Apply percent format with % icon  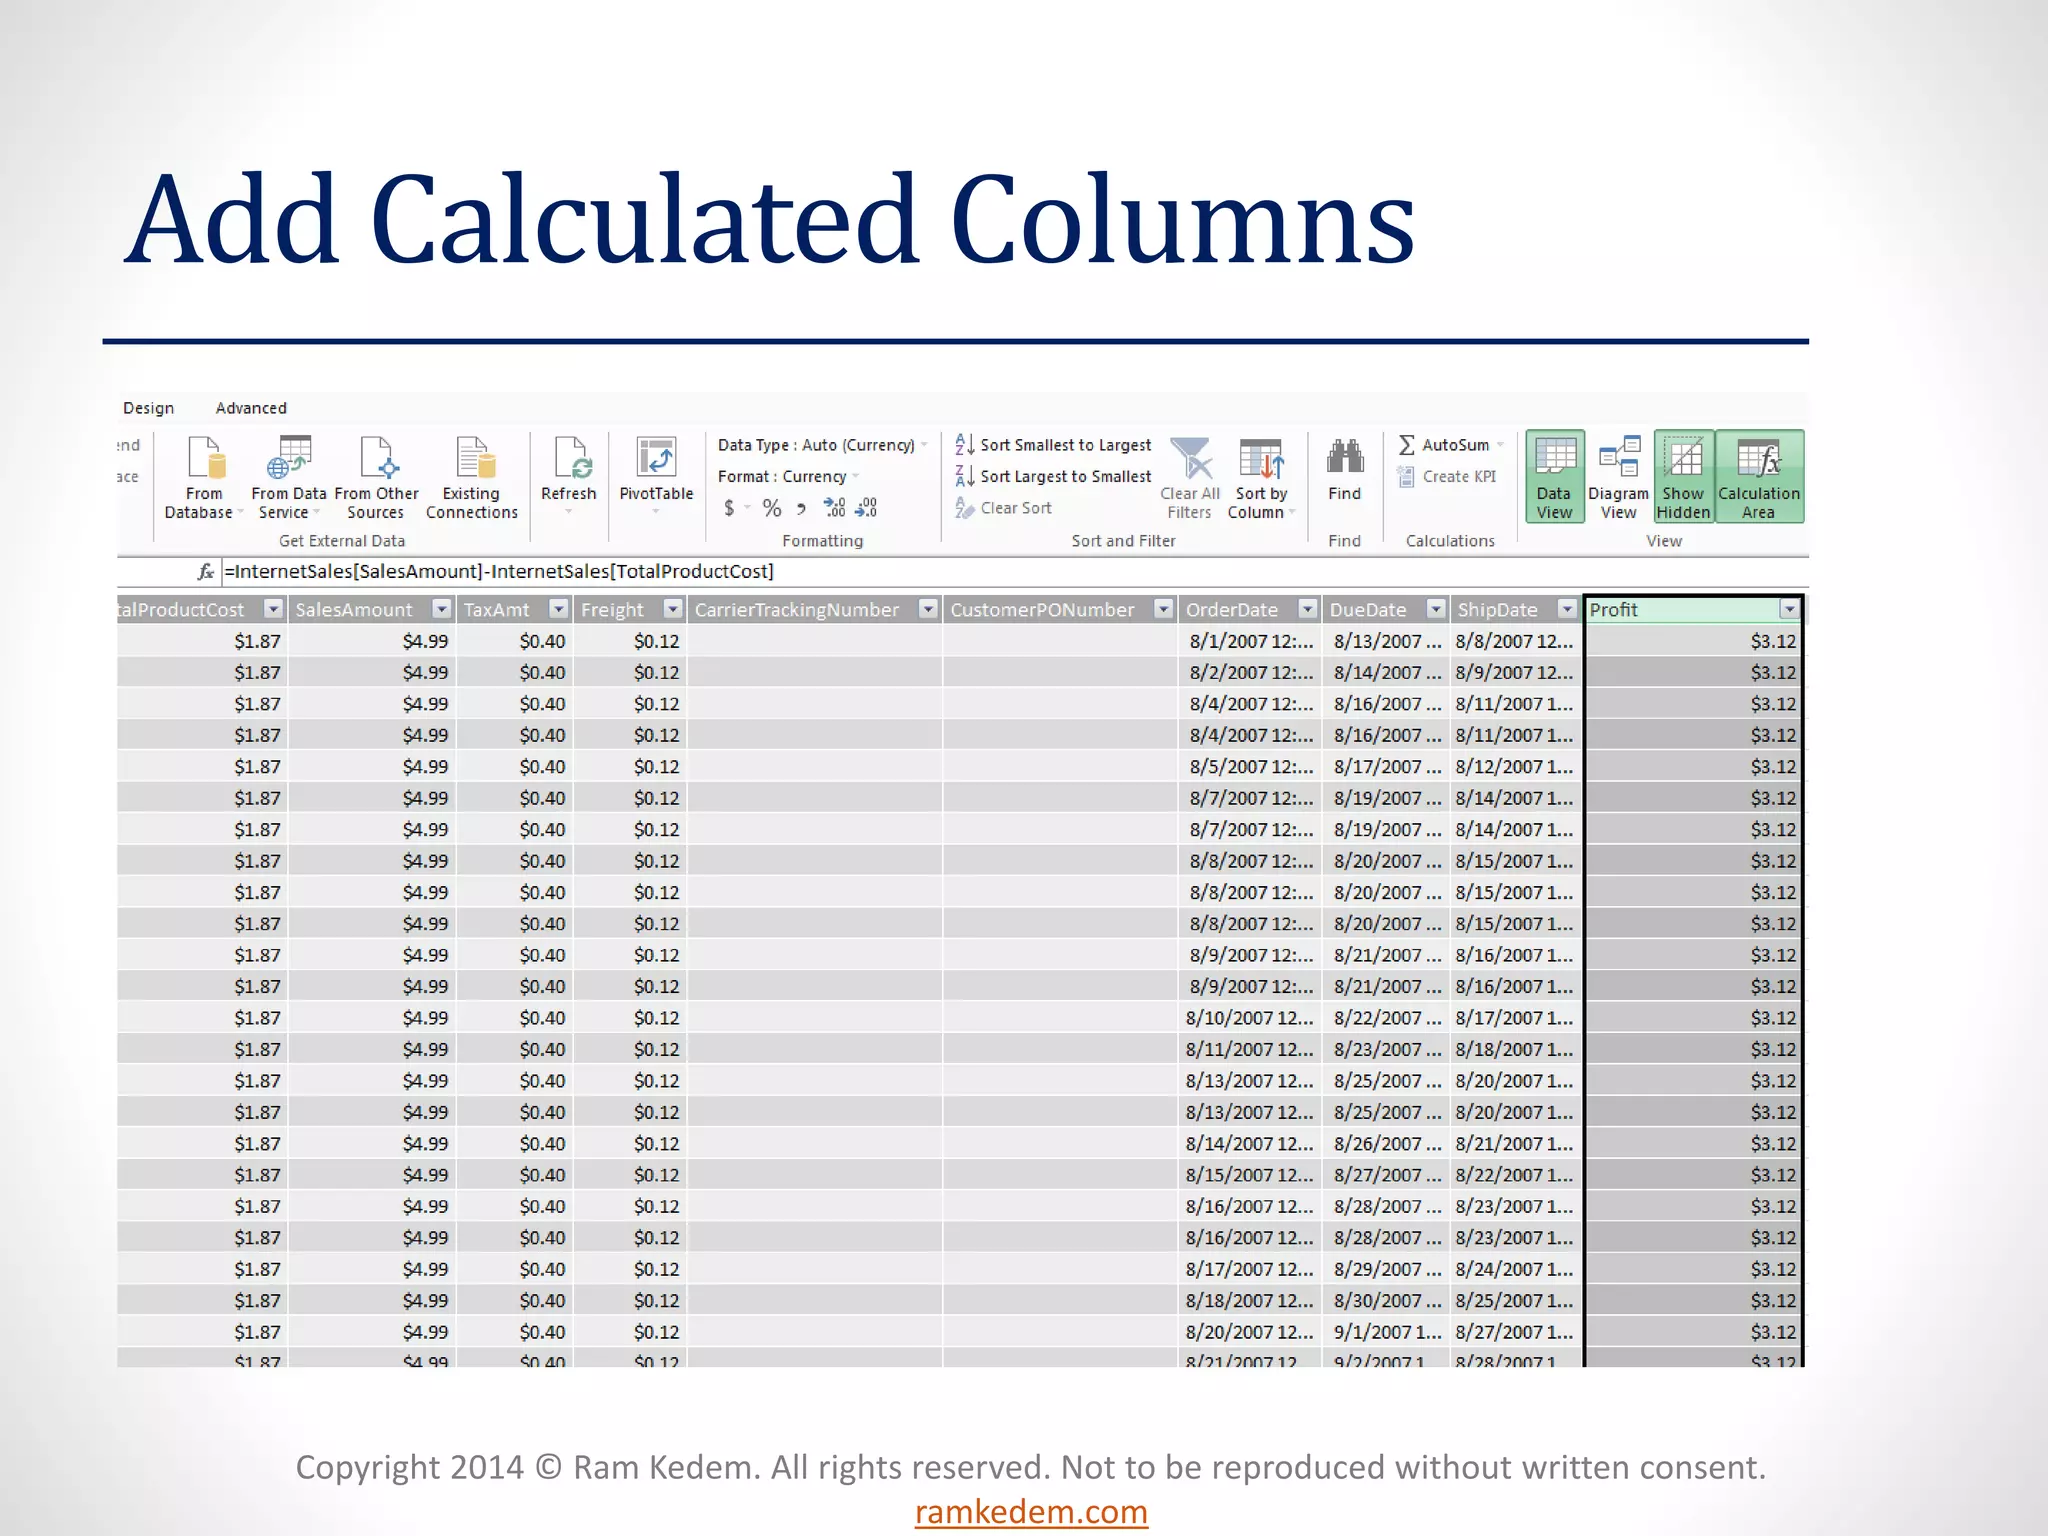coord(771,509)
